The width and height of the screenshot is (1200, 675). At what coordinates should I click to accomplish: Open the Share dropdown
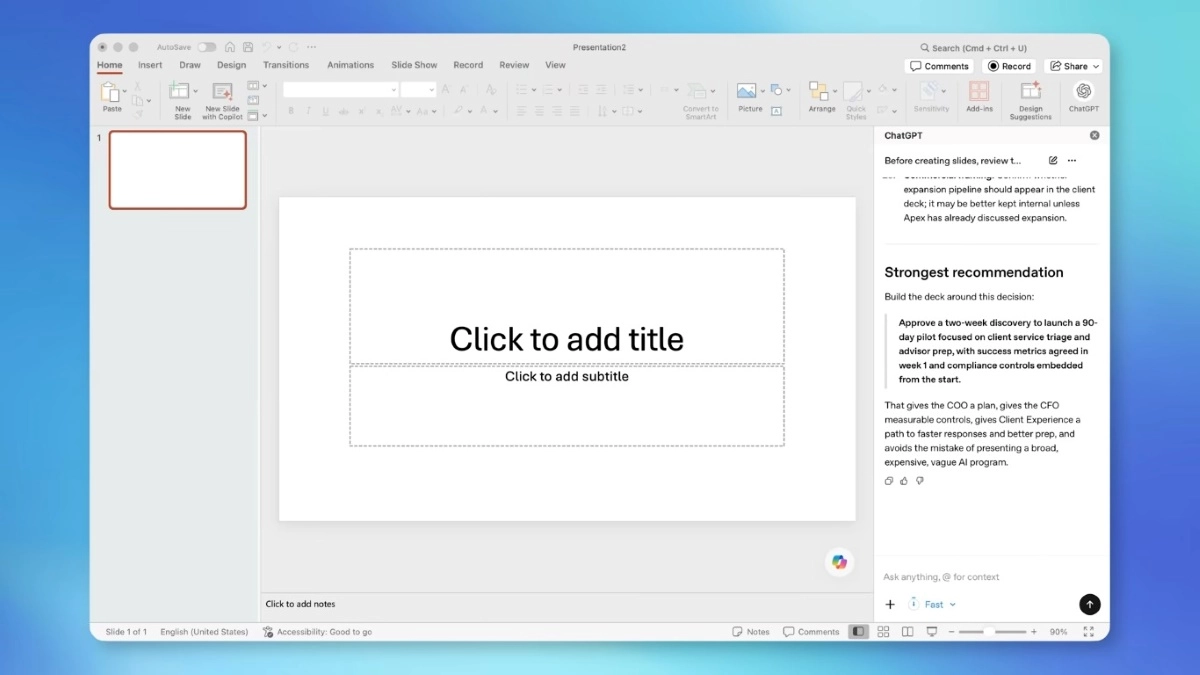tap(1073, 66)
